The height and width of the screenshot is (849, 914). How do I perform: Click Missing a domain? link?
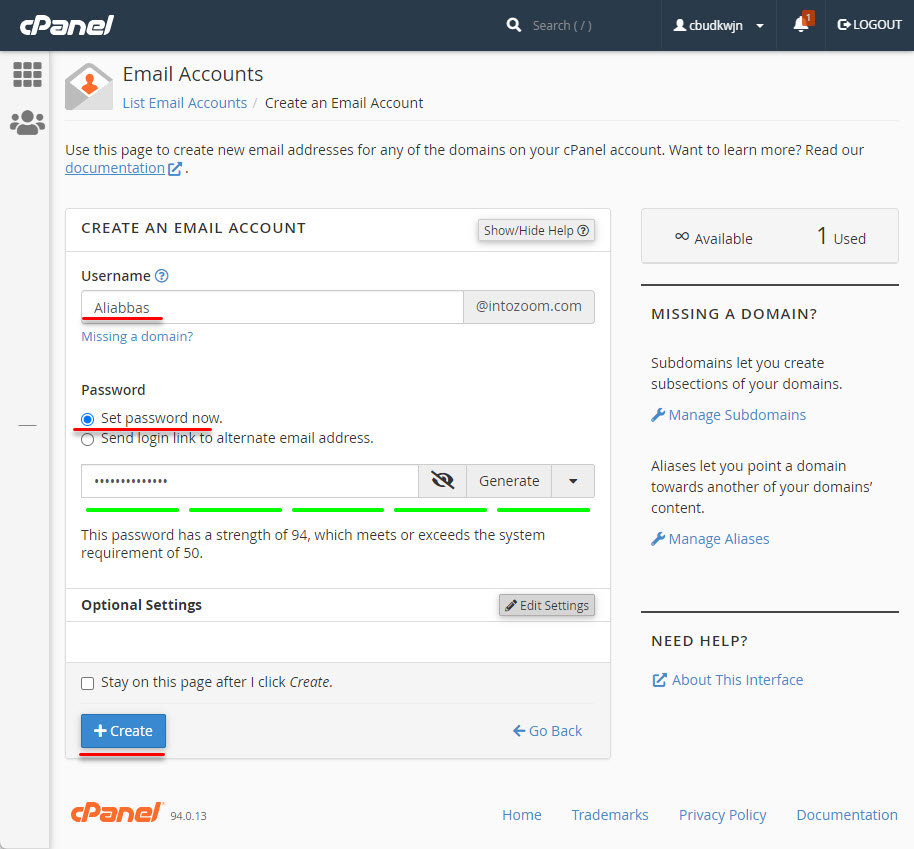coord(137,336)
